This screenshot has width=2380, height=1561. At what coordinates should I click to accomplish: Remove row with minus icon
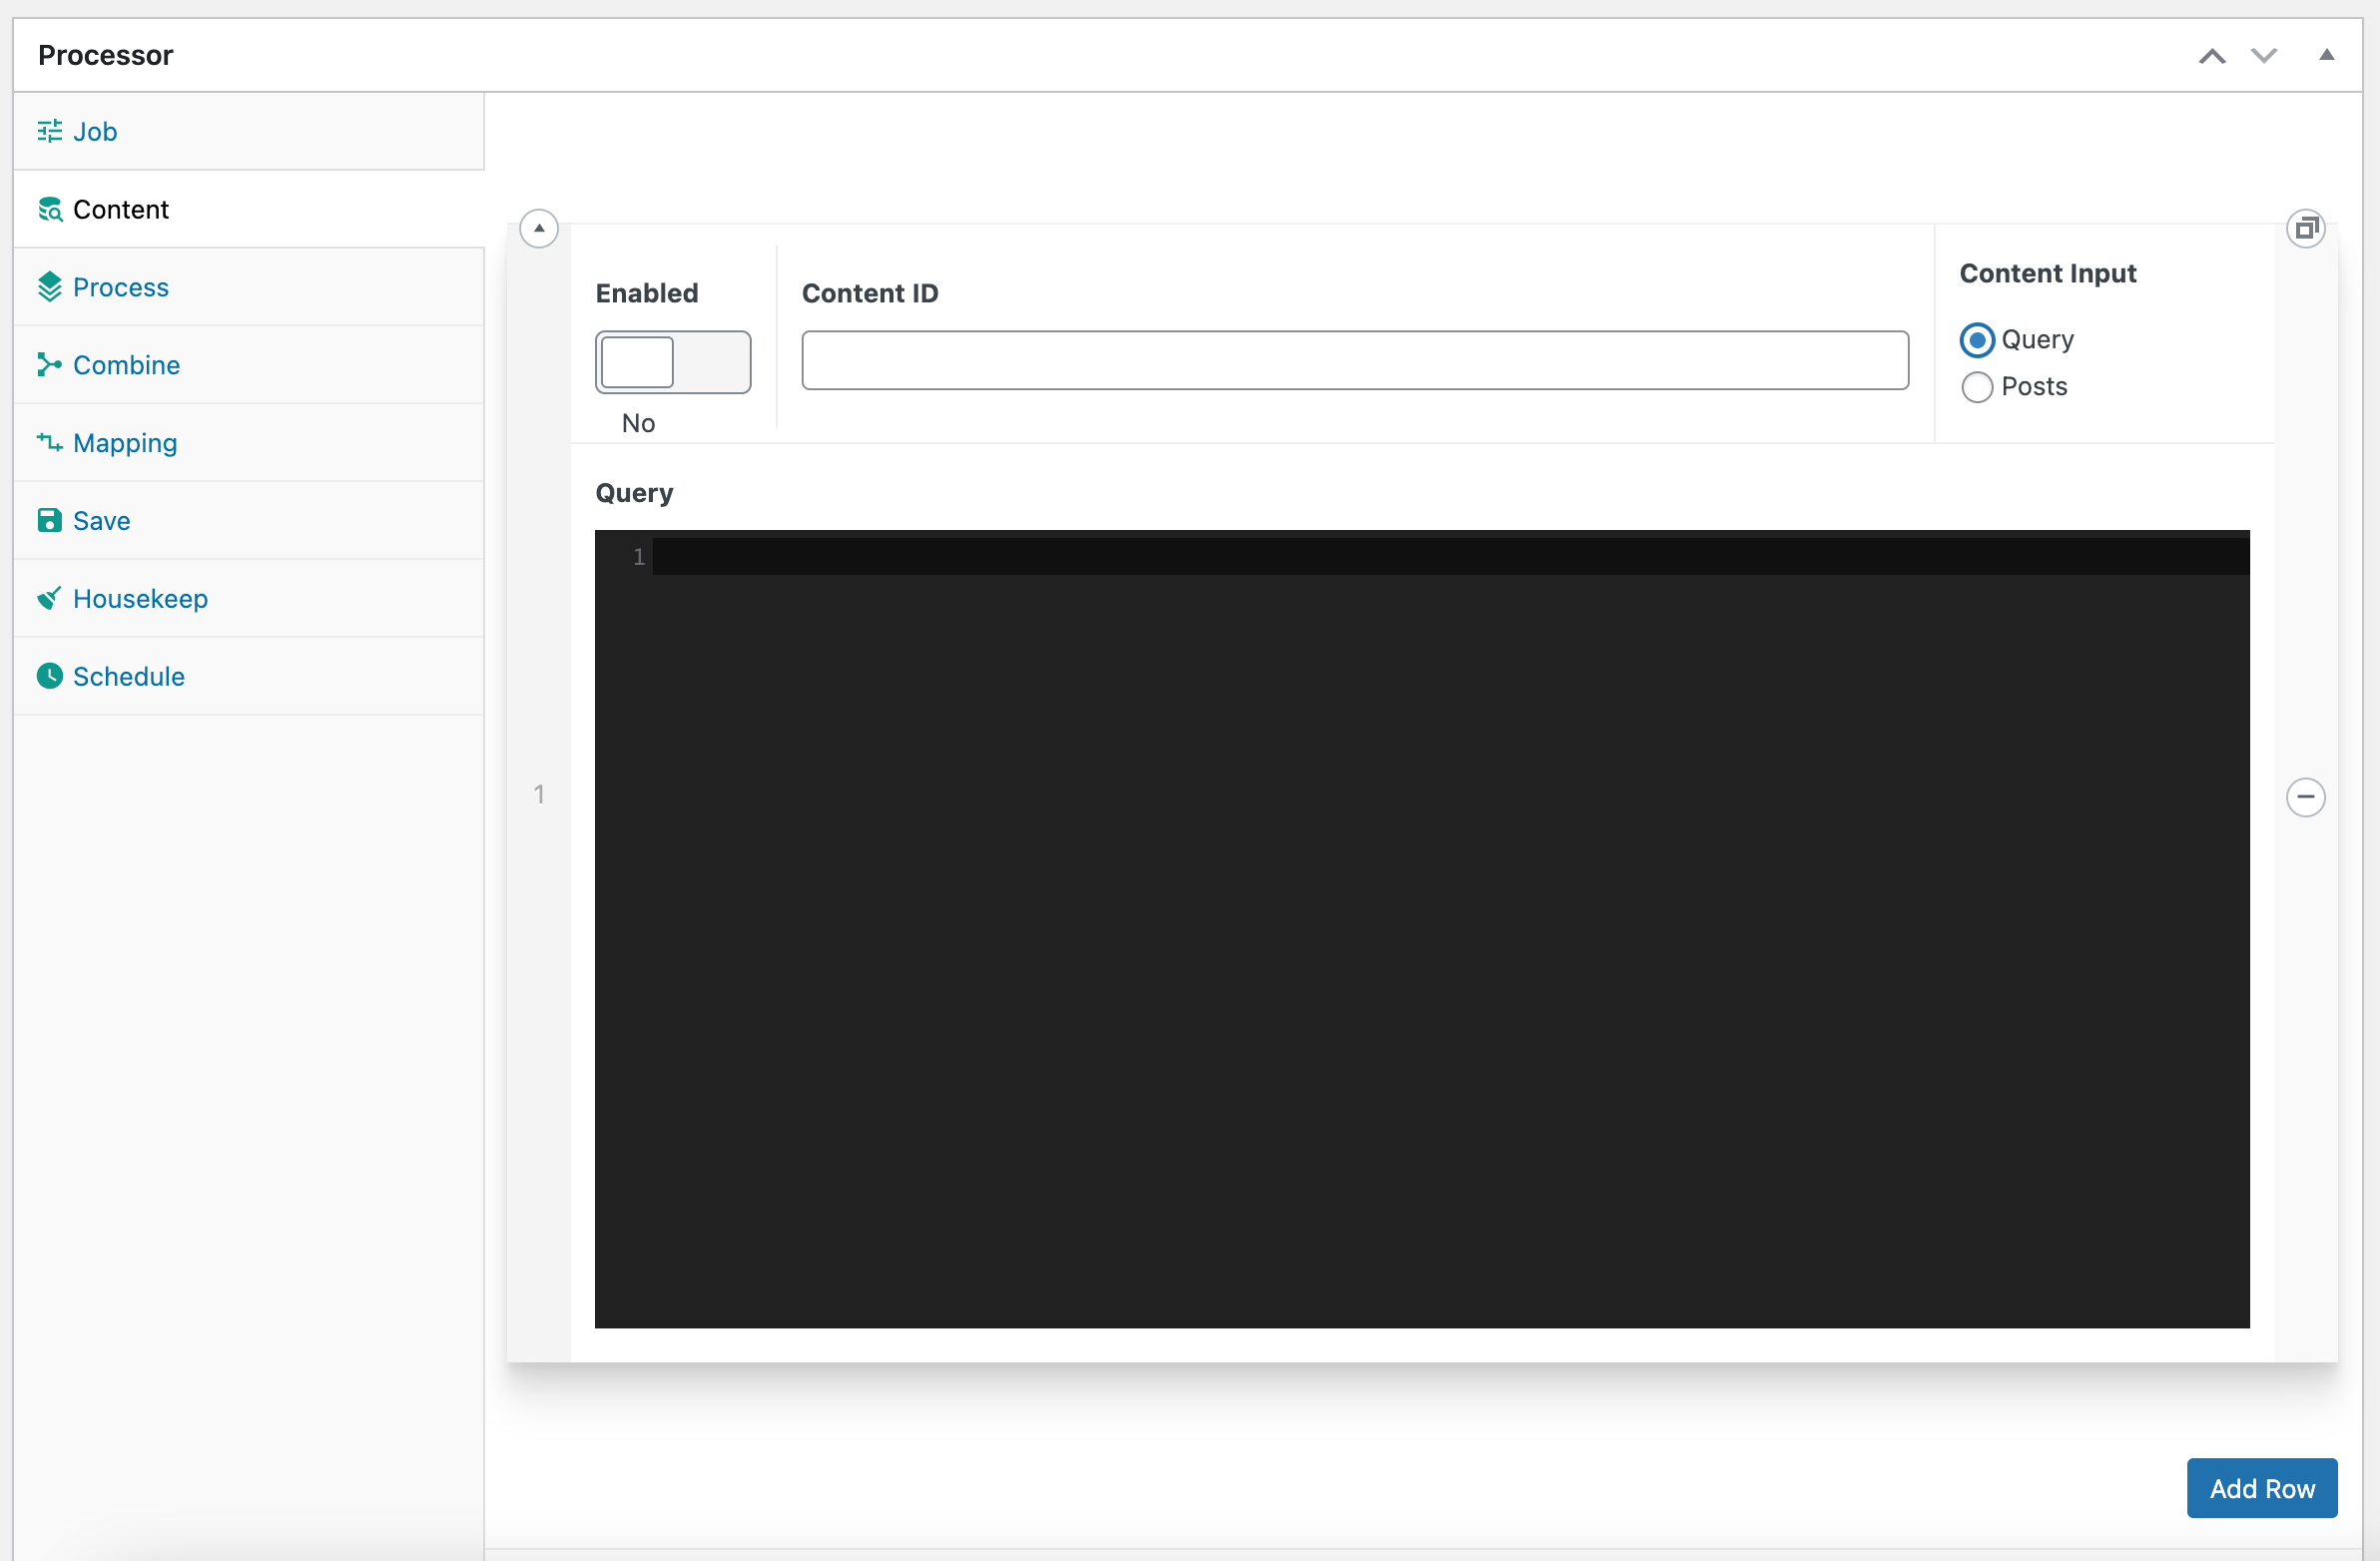[2305, 797]
